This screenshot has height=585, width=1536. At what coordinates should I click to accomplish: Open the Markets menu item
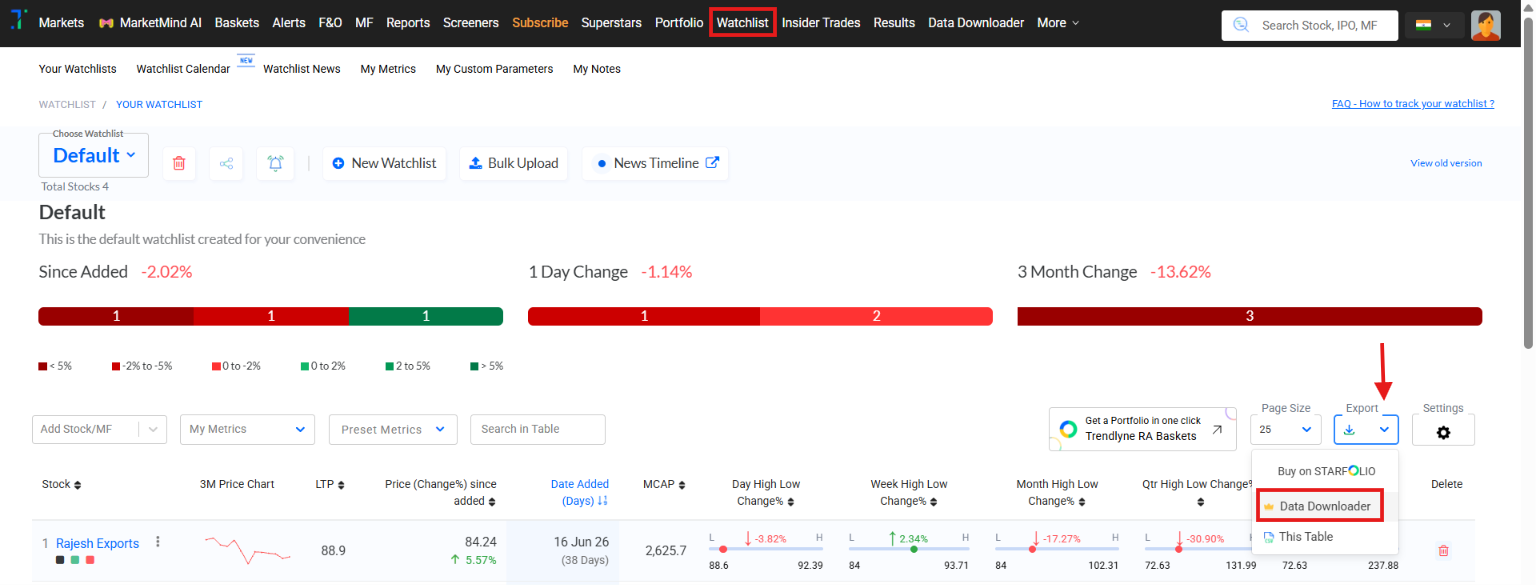coord(61,22)
